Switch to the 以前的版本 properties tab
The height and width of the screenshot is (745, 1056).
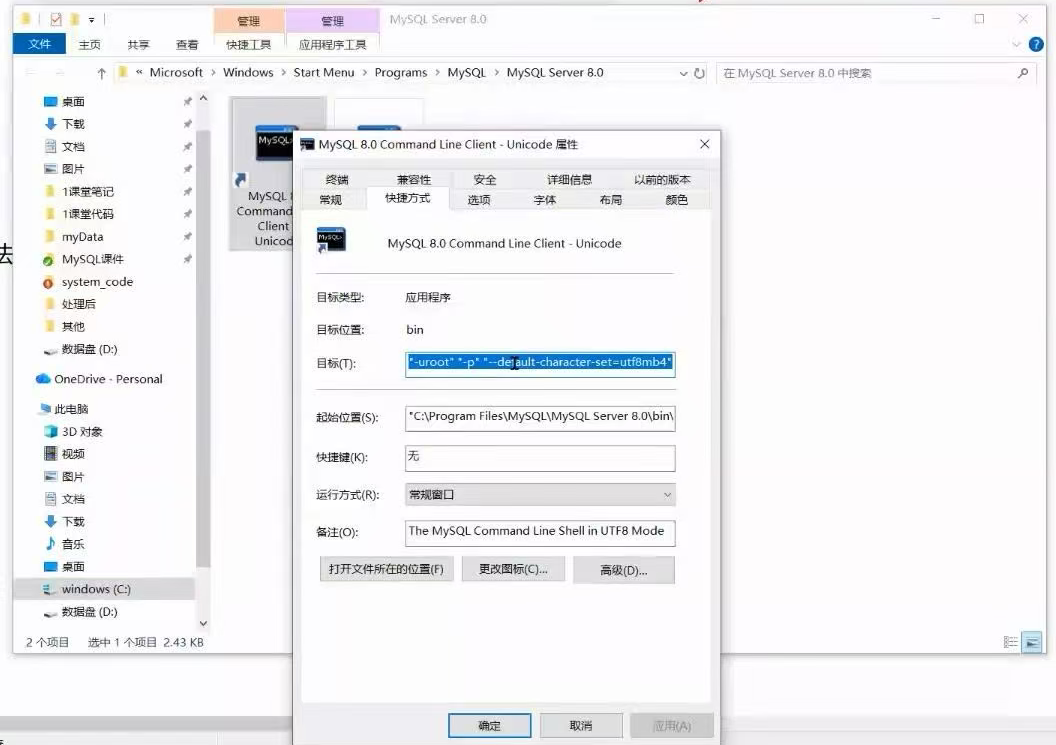tap(662, 179)
